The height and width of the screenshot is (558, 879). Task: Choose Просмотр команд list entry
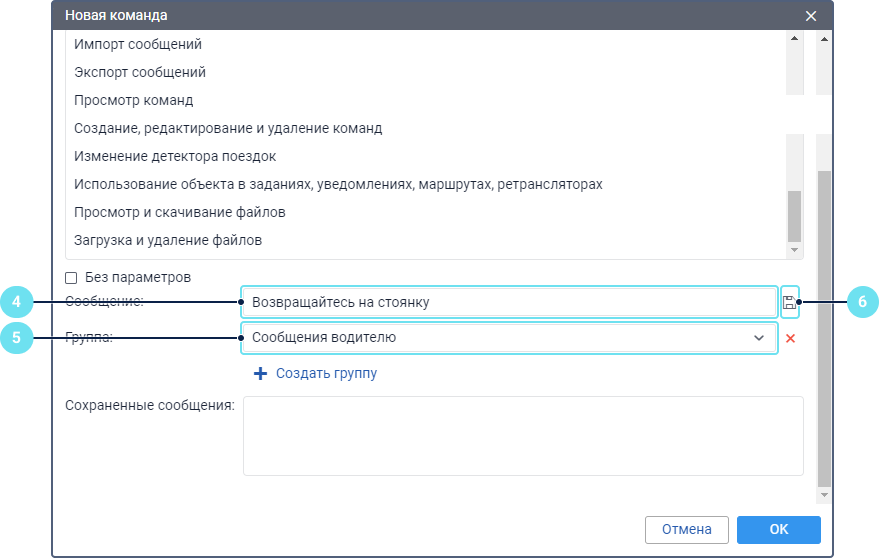(134, 101)
